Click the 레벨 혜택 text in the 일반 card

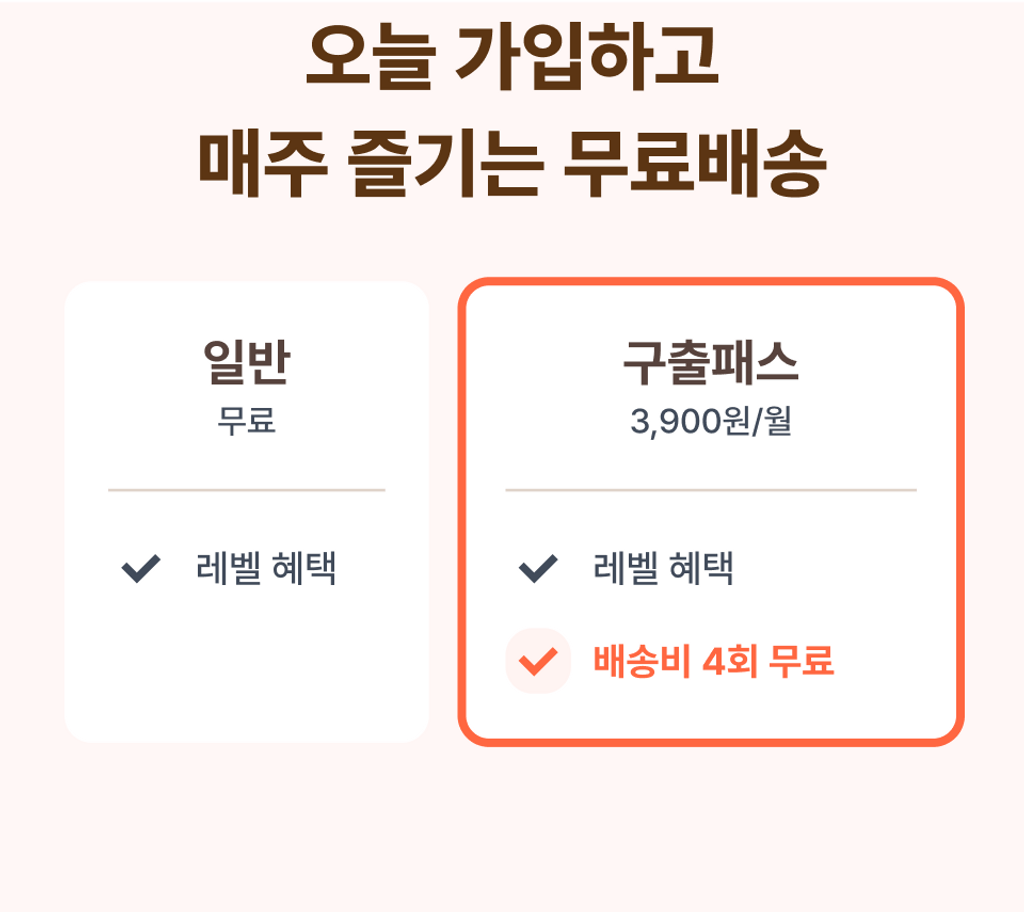[x=266, y=569]
